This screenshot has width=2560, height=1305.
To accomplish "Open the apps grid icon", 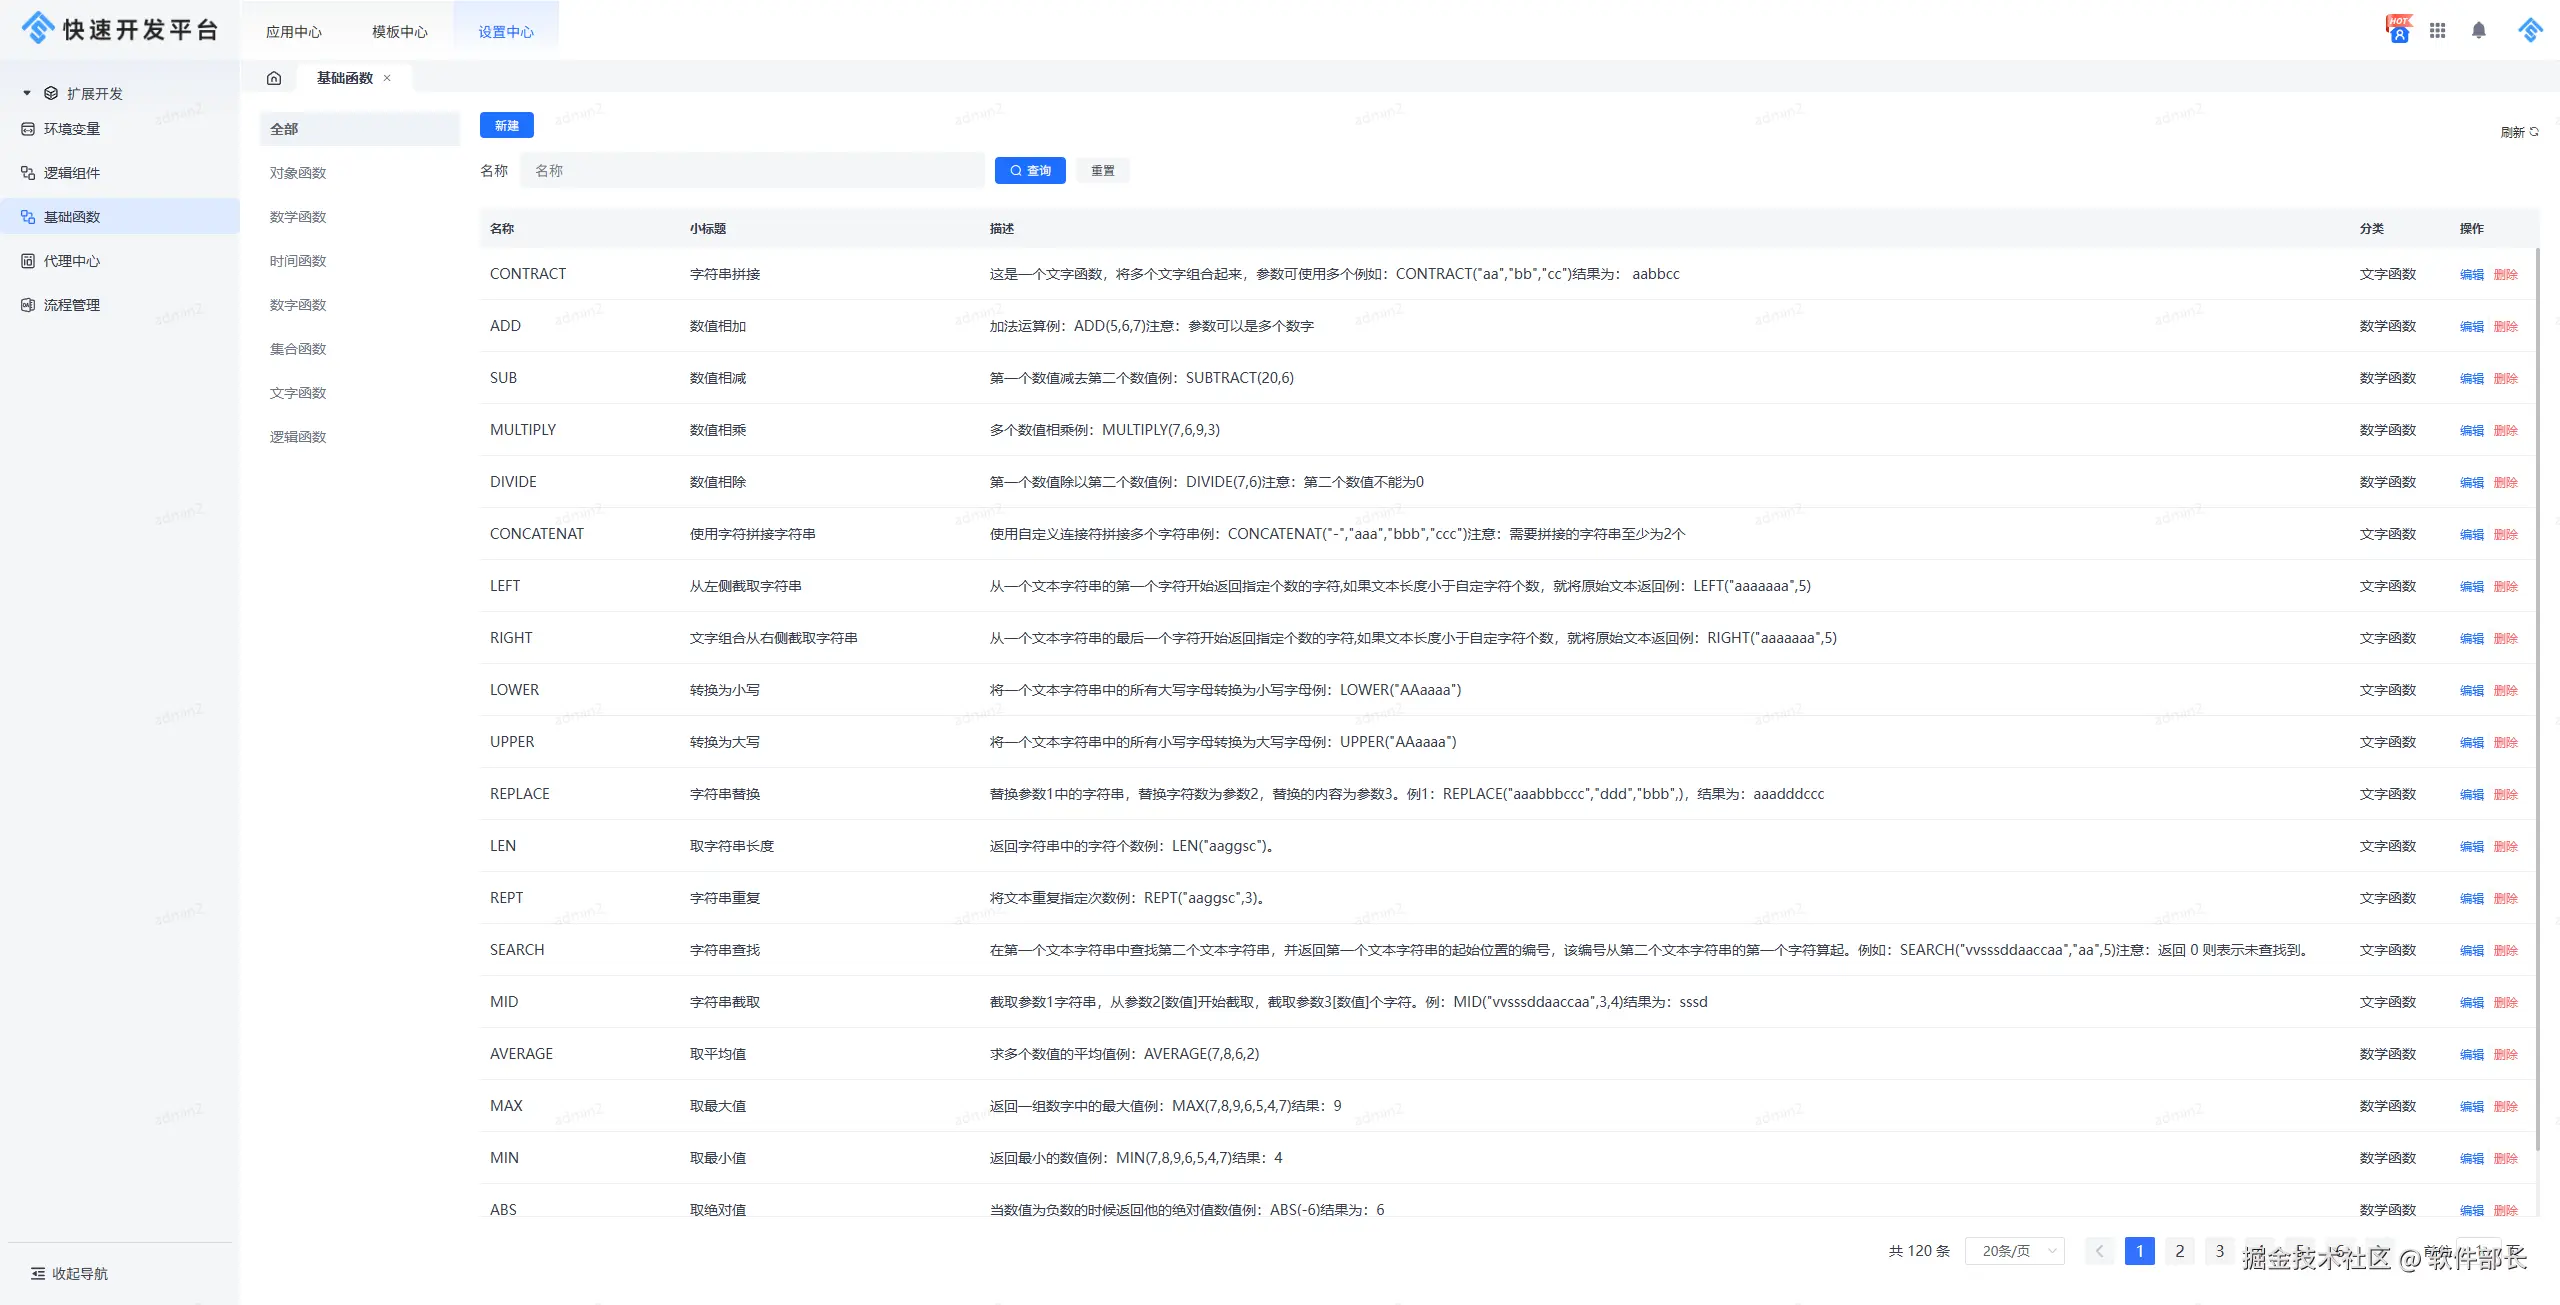I will [x=2437, y=31].
